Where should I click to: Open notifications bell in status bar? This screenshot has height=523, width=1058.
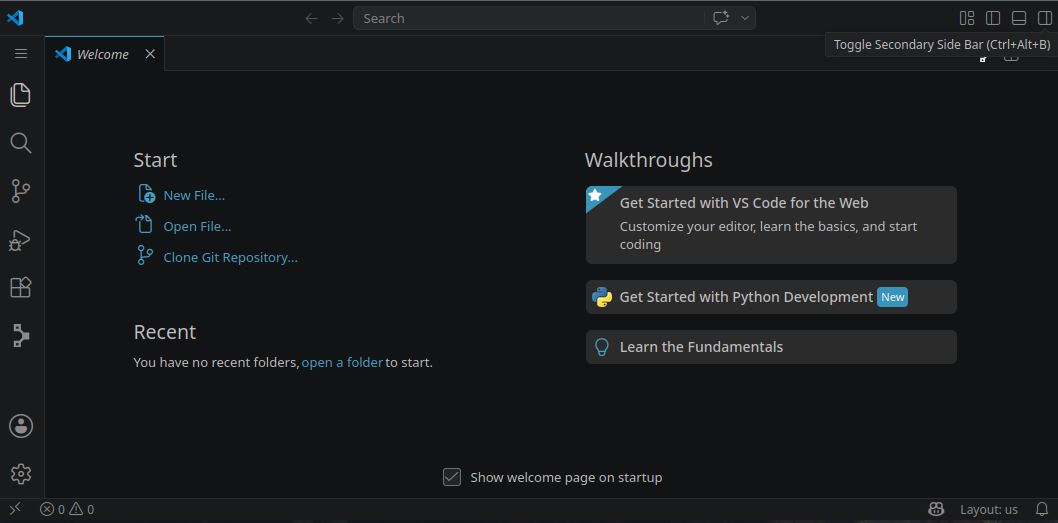pos(1042,510)
